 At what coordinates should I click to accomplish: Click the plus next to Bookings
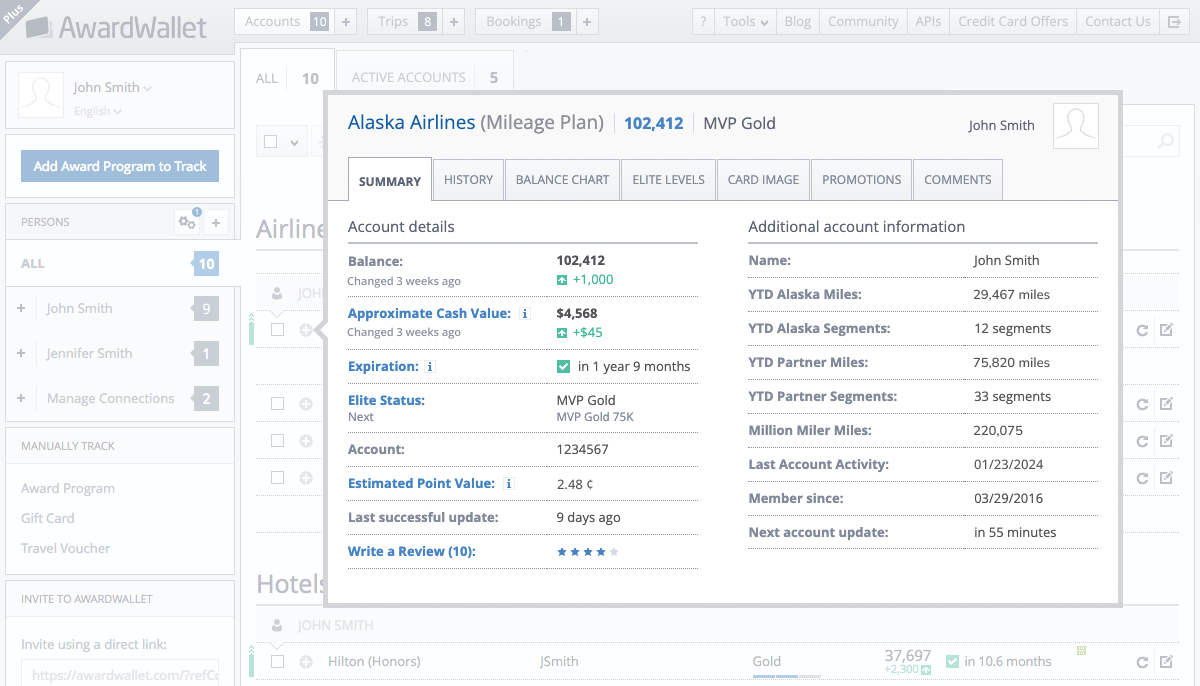[586, 21]
